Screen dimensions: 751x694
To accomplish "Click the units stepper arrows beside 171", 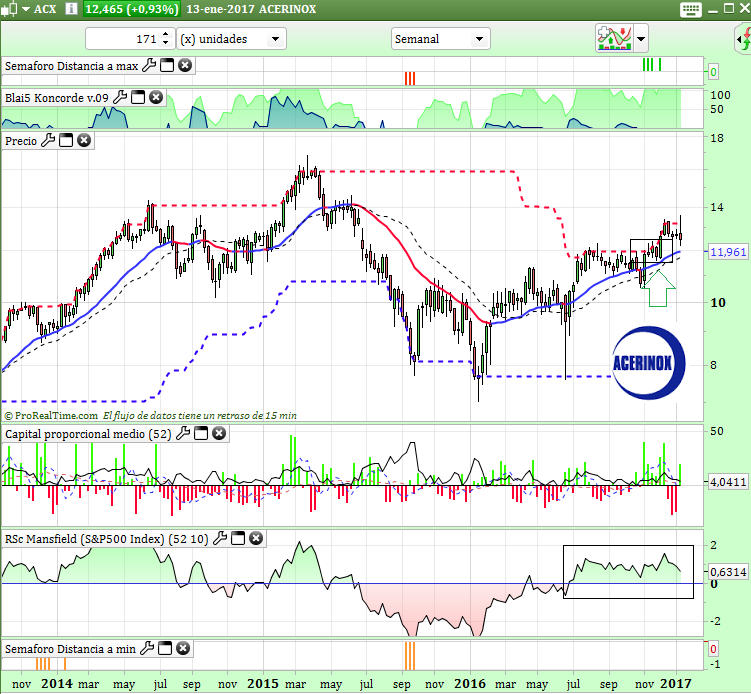I will 166,39.
